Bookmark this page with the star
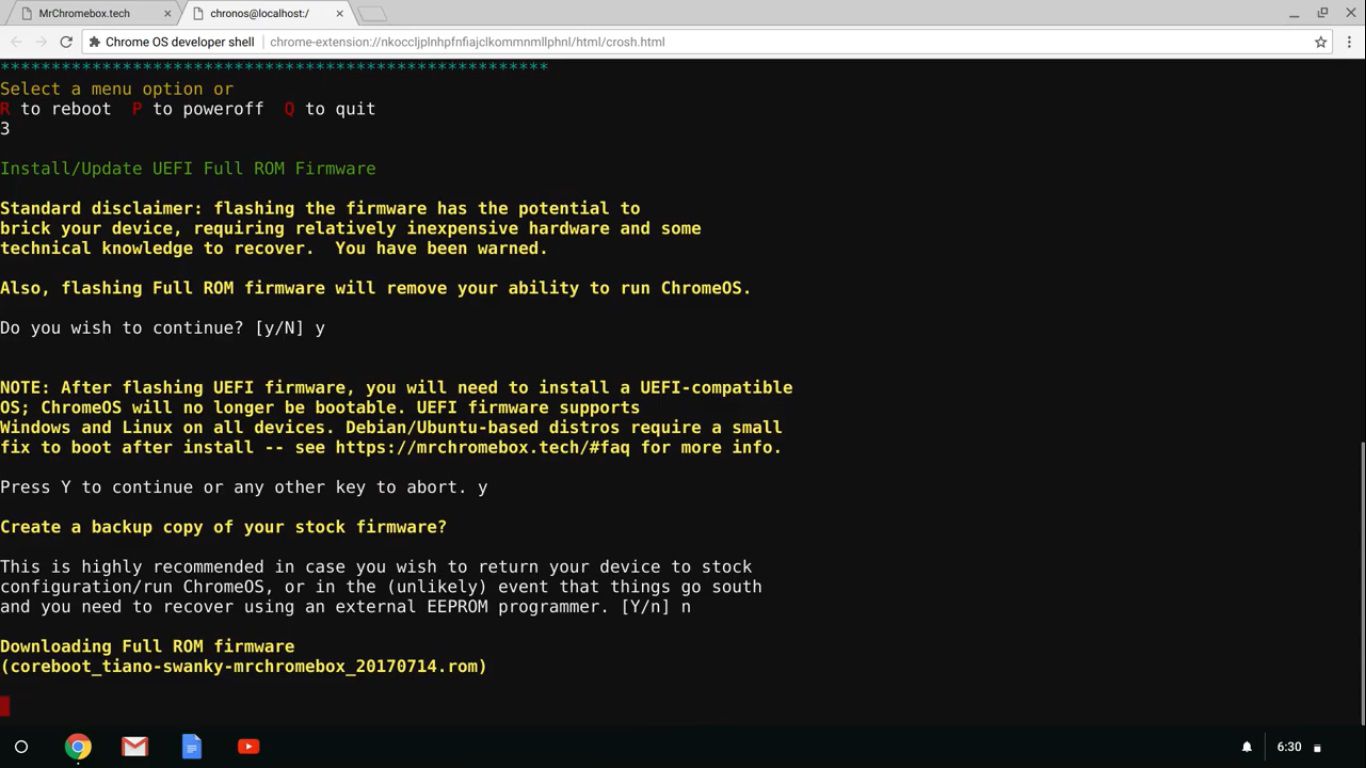The width and height of the screenshot is (1366, 768). coord(1321,42)
